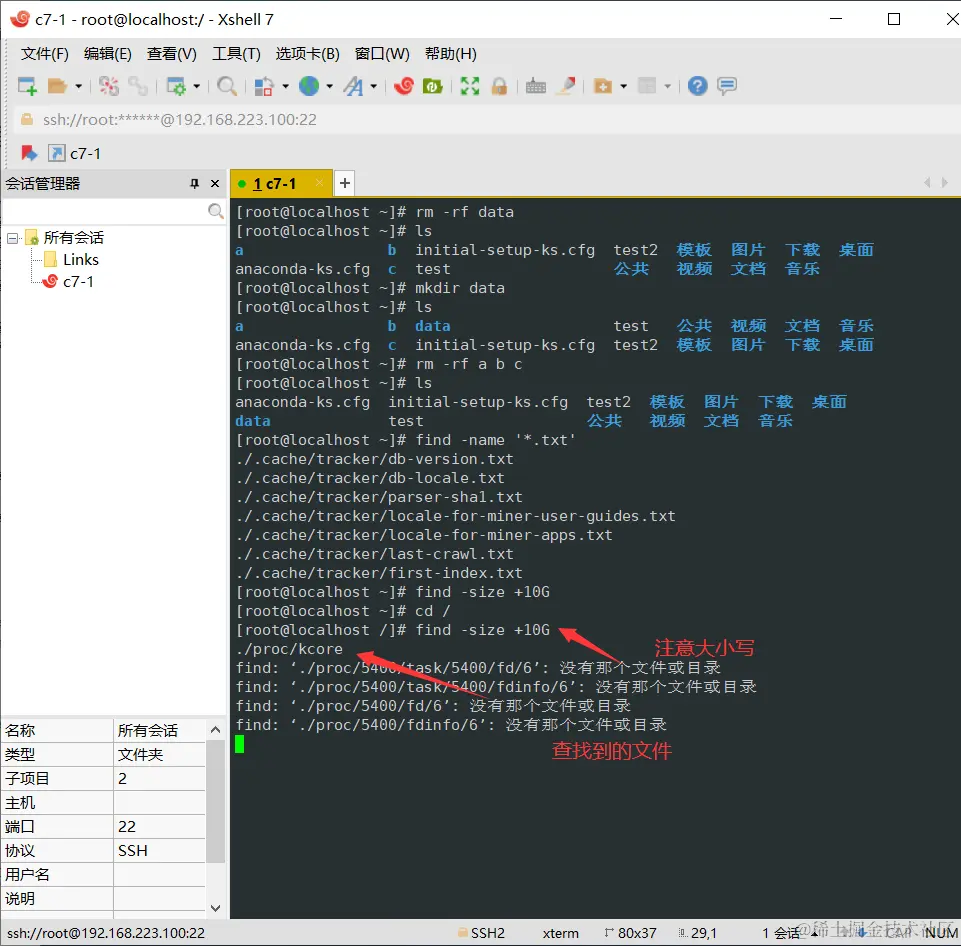Viewport: 961px width, 946px height.
Task: Click the ssh address bar field
Action: [487, 119]
